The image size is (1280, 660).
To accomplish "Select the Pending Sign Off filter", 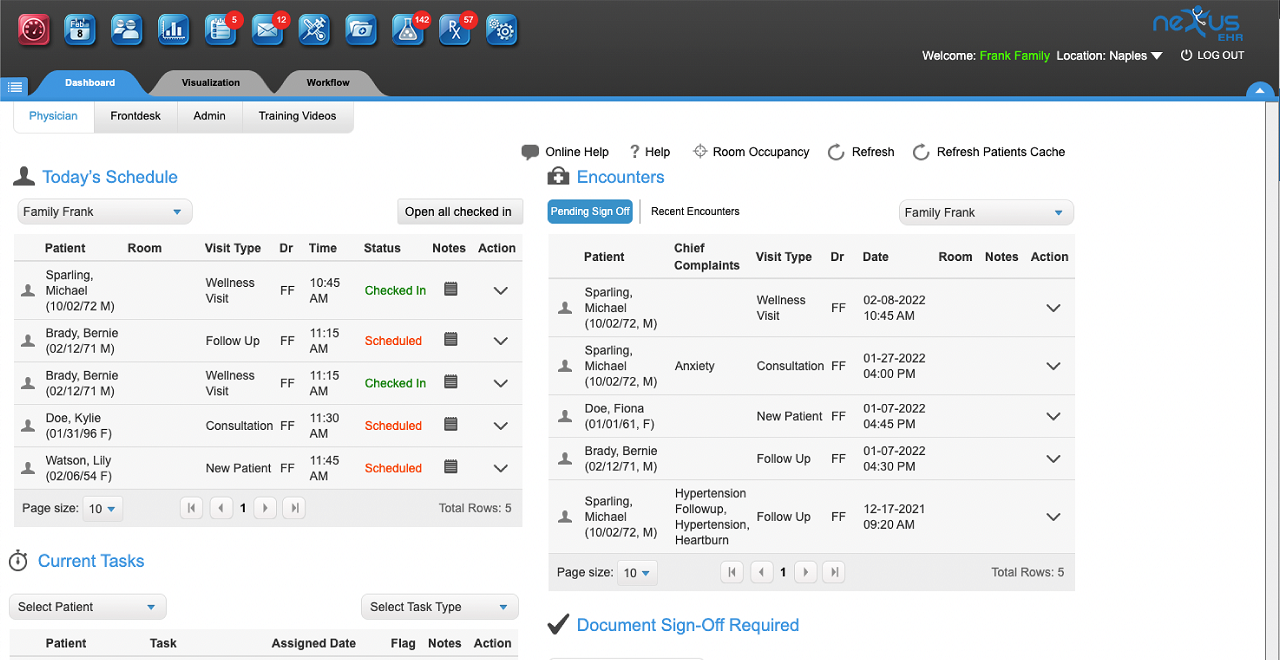I will tap(589, 211).
